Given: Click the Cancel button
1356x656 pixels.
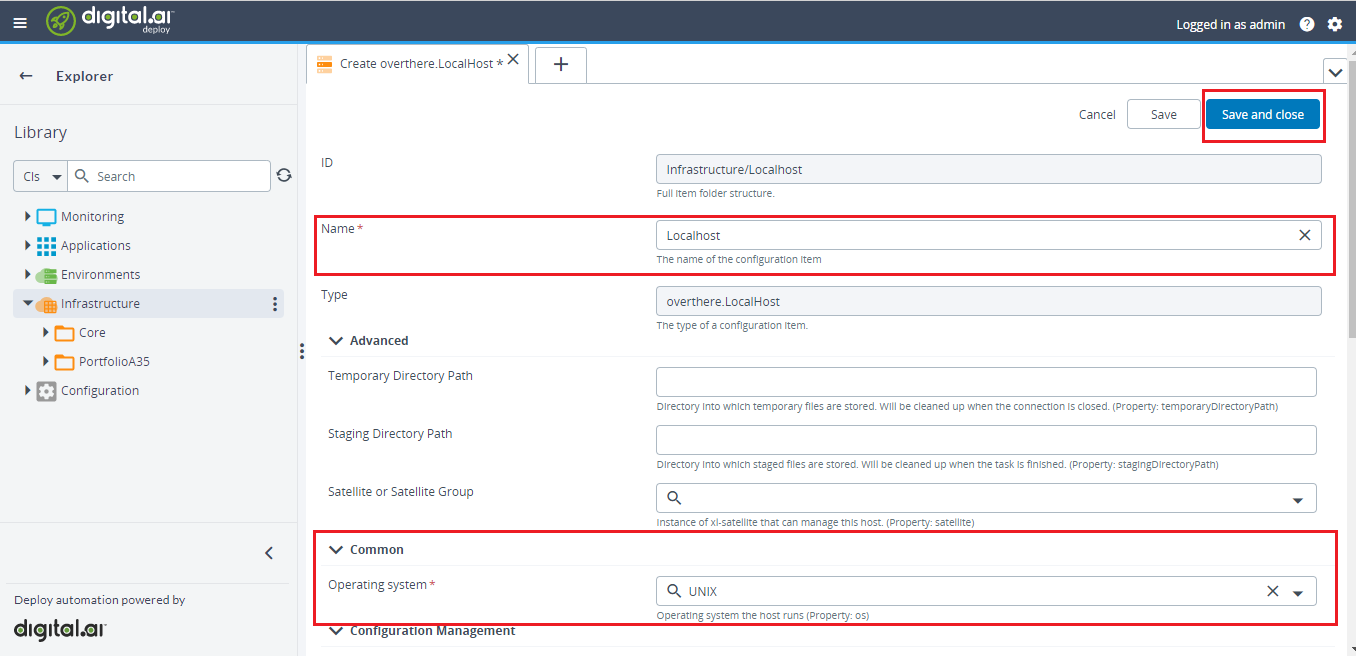Looking at the screenshot, I should (x=1097, y=114).
